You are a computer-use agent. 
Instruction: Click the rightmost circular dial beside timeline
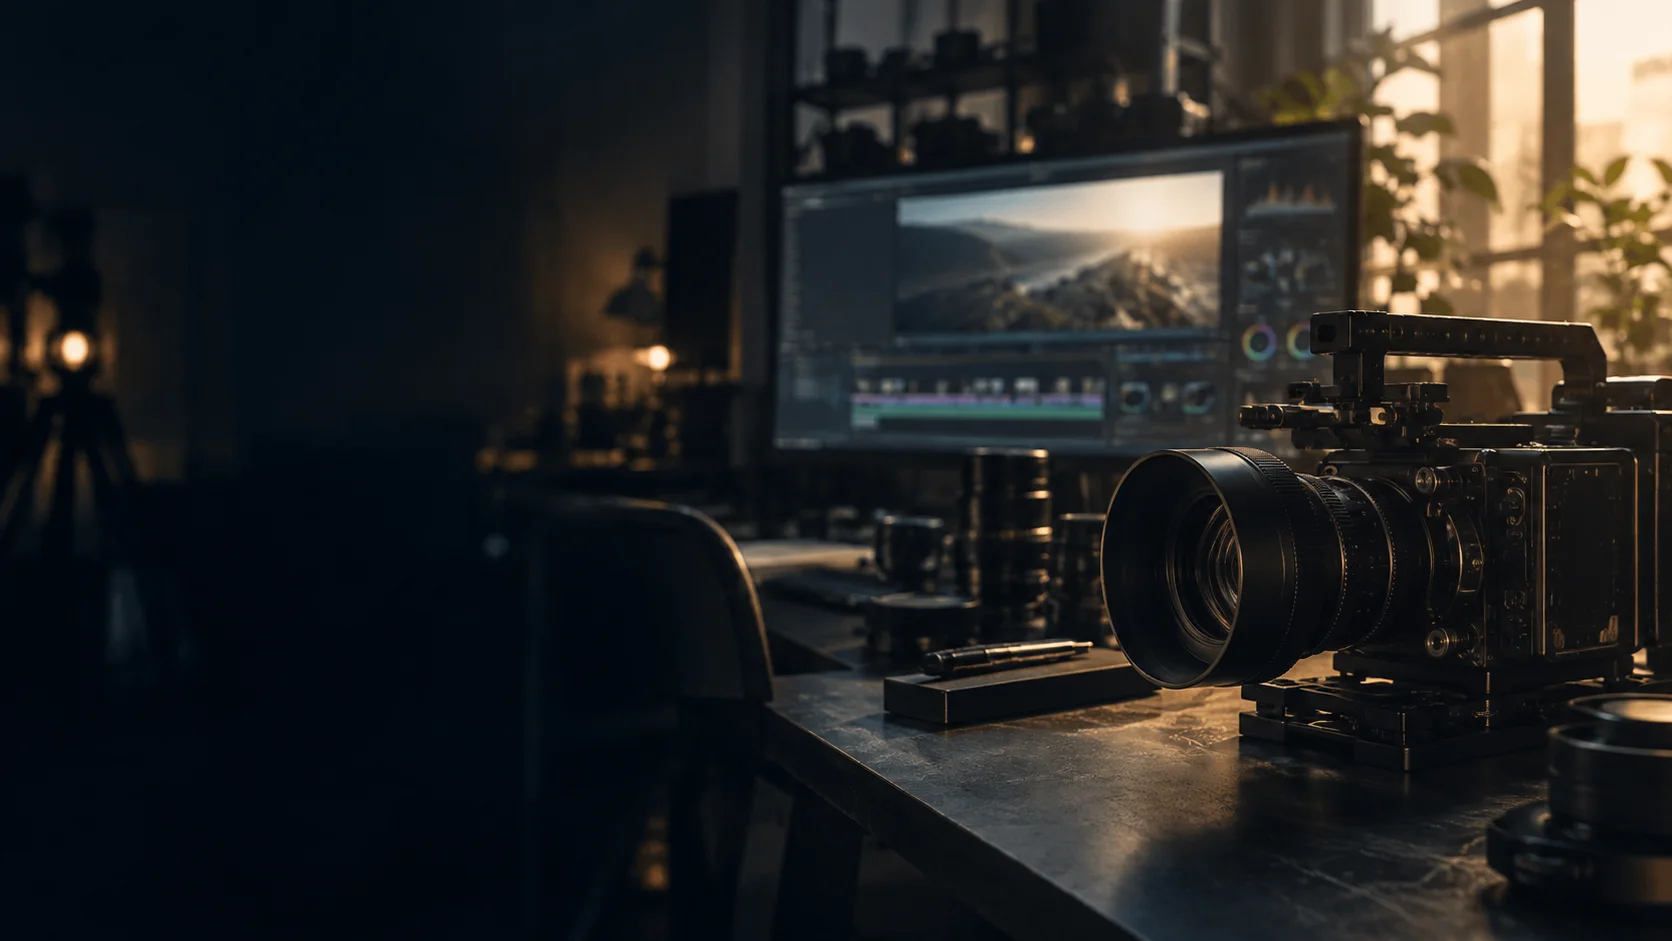[x=1198, y=398]
